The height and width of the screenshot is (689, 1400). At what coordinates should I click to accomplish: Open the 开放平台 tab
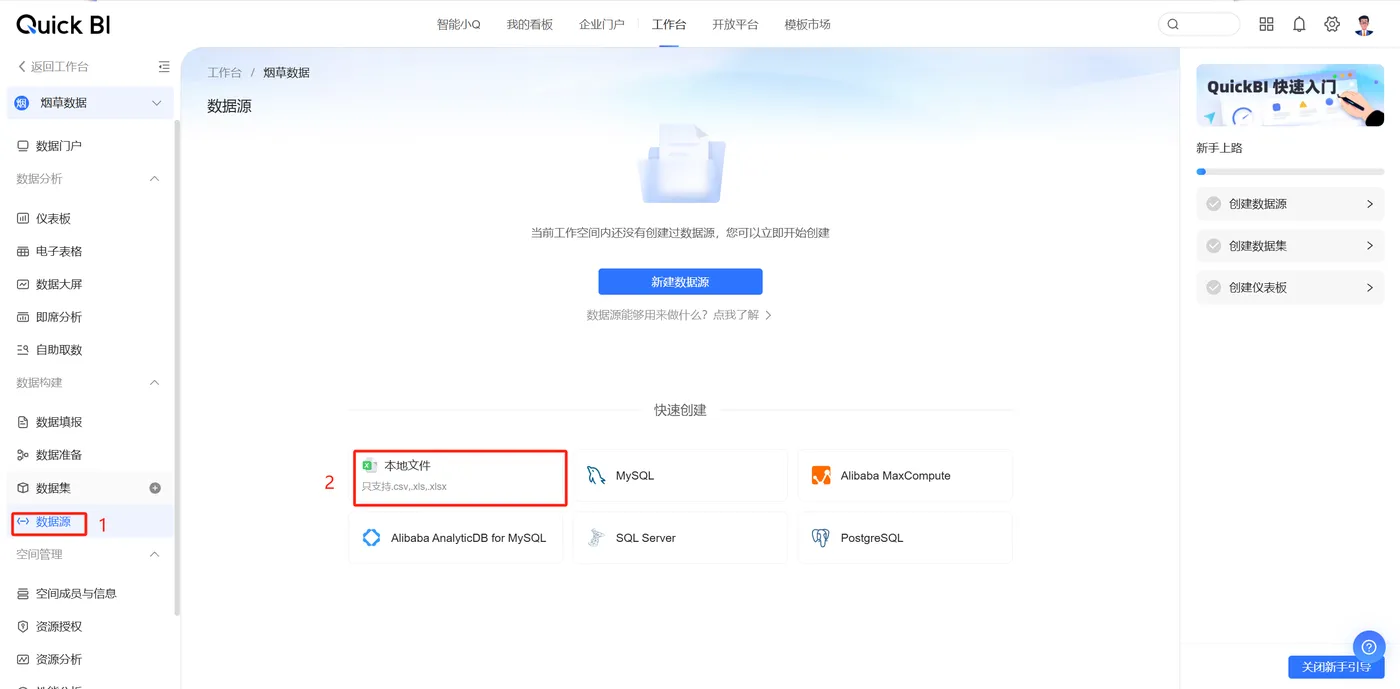[735, 24]
